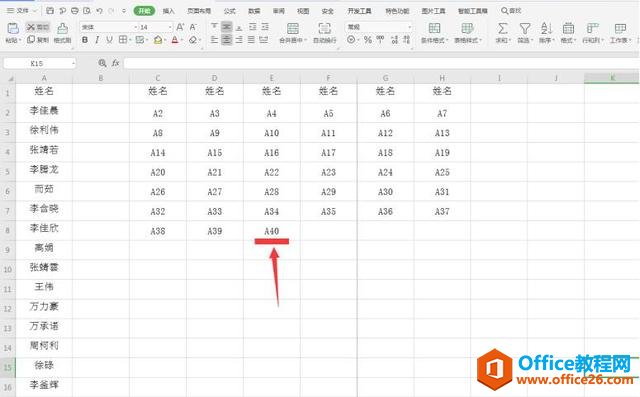Click the Sort A-Z icon
Screen dimensions: 640x397
point(546,28)
